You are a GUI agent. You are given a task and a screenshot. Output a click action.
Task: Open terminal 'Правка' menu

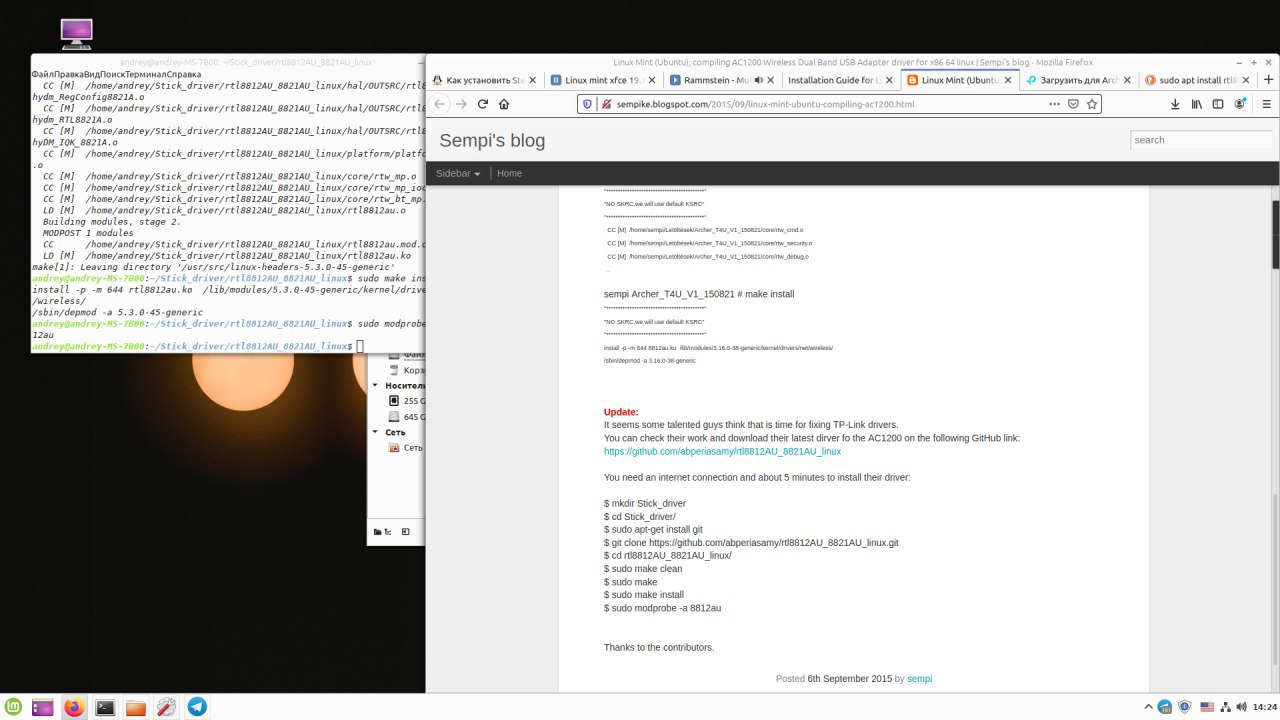coord(71,74)
